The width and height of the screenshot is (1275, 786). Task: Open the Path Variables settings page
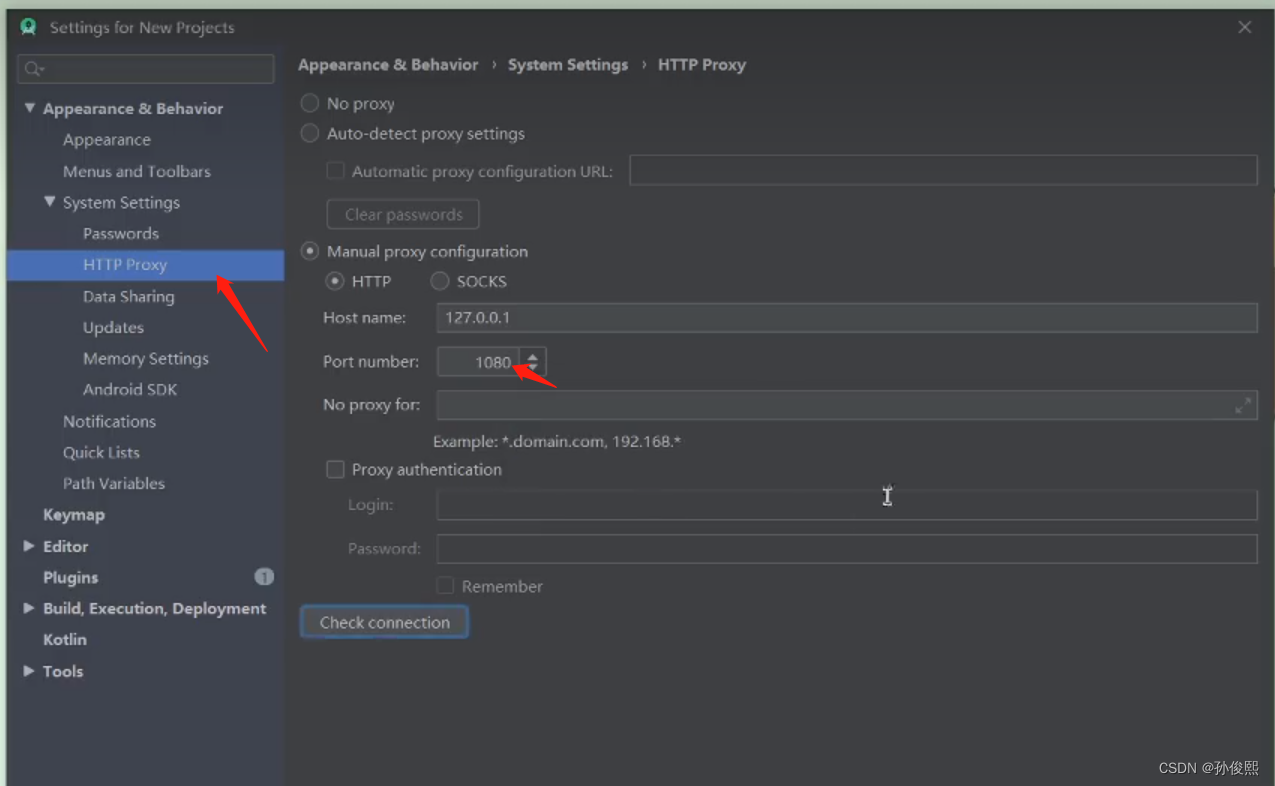pyautogui.click(x=114, y=483)
